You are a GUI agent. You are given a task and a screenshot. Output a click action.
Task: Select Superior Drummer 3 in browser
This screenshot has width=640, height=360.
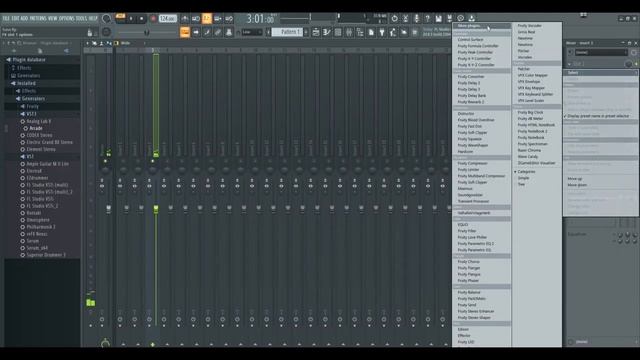(x=46, y=255)
